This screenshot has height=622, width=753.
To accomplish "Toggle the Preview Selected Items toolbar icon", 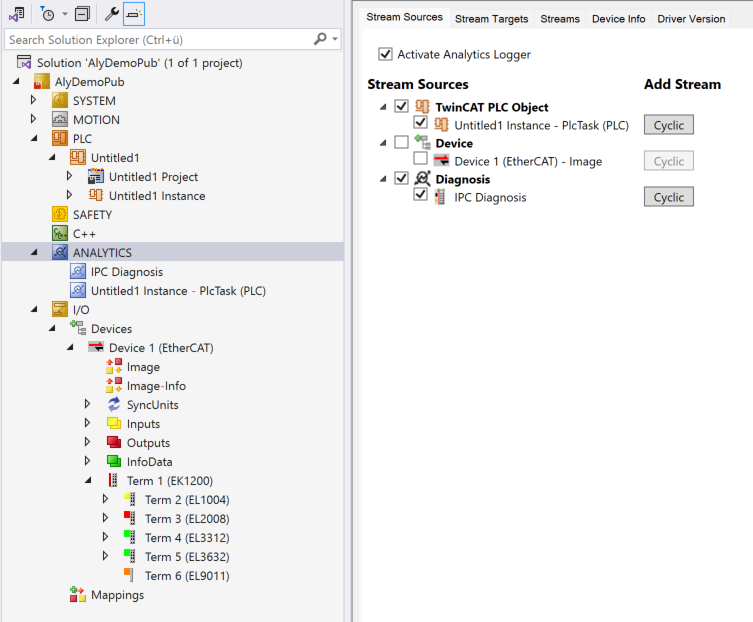I will click(x=134, y=14).
